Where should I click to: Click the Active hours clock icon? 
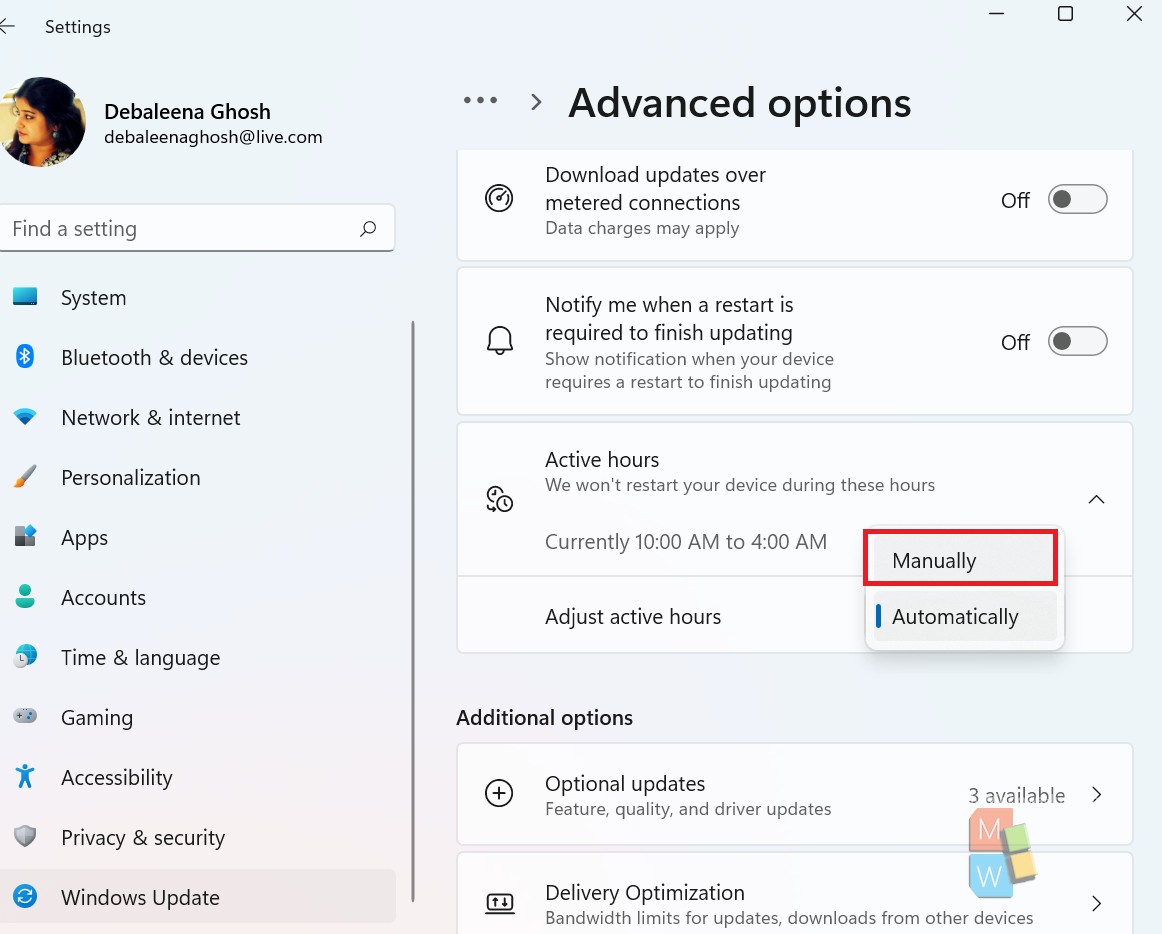[x=499, y=499]
